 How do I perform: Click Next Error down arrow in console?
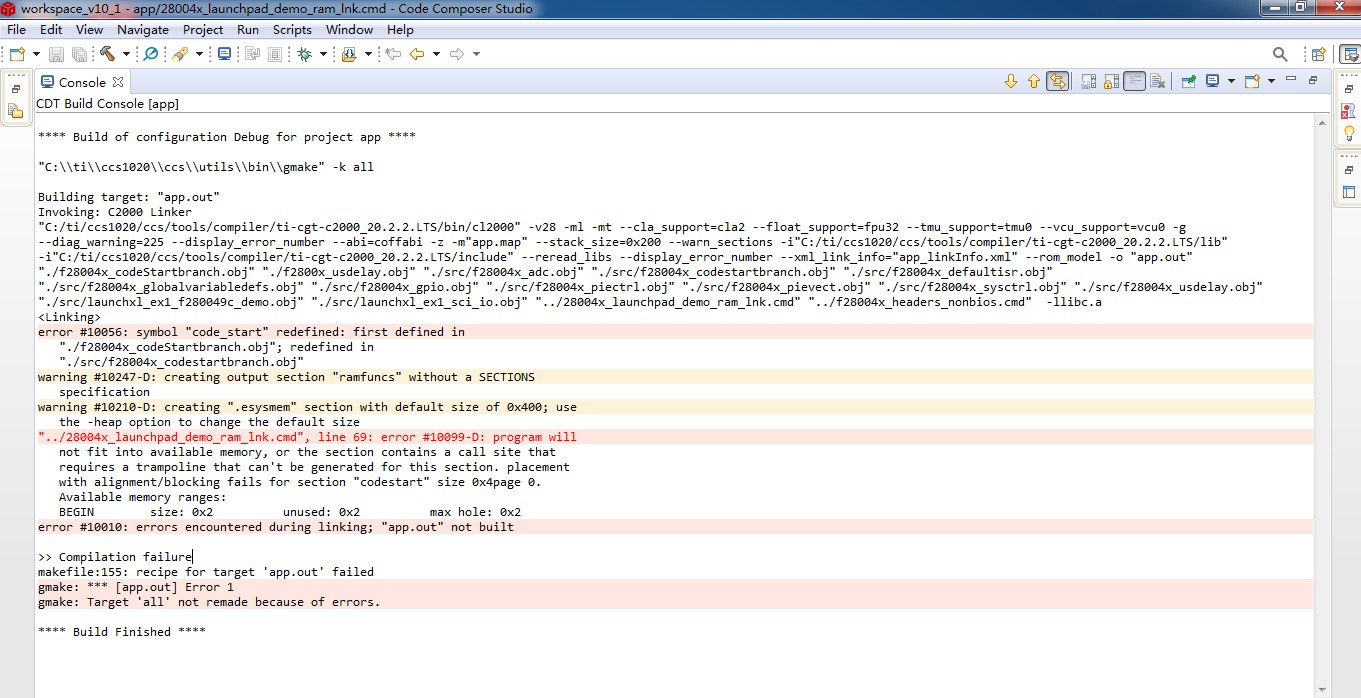[1011, 82]
